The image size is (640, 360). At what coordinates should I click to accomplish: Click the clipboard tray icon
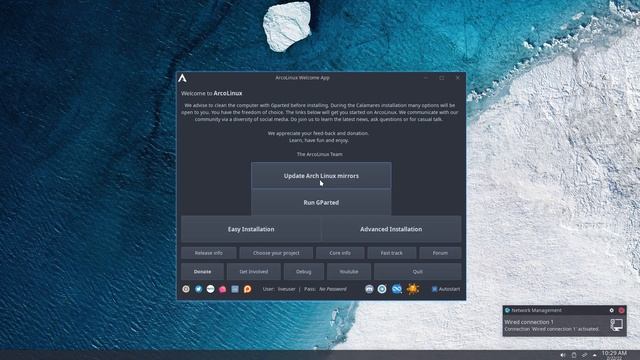(x=574, y=355)
